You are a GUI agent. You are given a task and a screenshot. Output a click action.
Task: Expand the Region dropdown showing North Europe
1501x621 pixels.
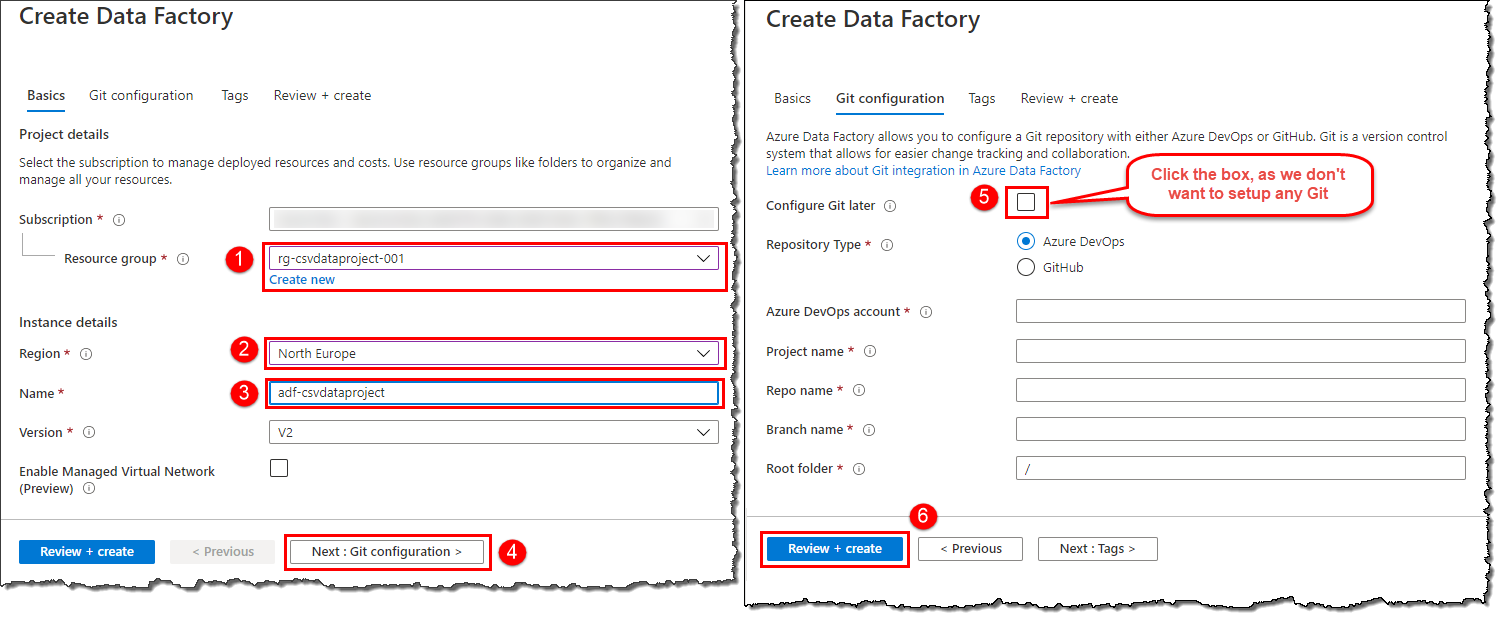tap(493, 353)
